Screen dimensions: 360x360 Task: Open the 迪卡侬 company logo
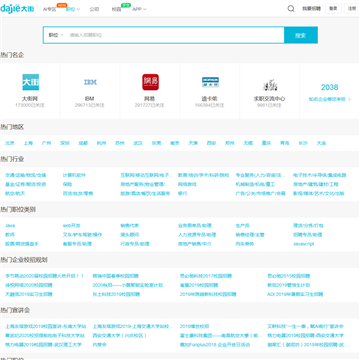tap(210, 82)
